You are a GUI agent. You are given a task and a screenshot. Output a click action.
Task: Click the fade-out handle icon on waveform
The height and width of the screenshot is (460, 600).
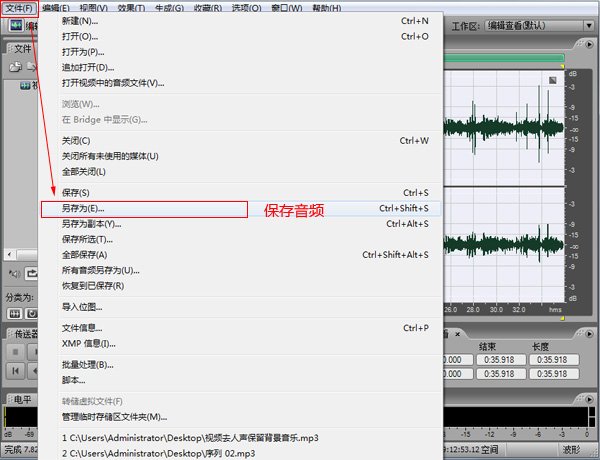click(x=553, y=80)
